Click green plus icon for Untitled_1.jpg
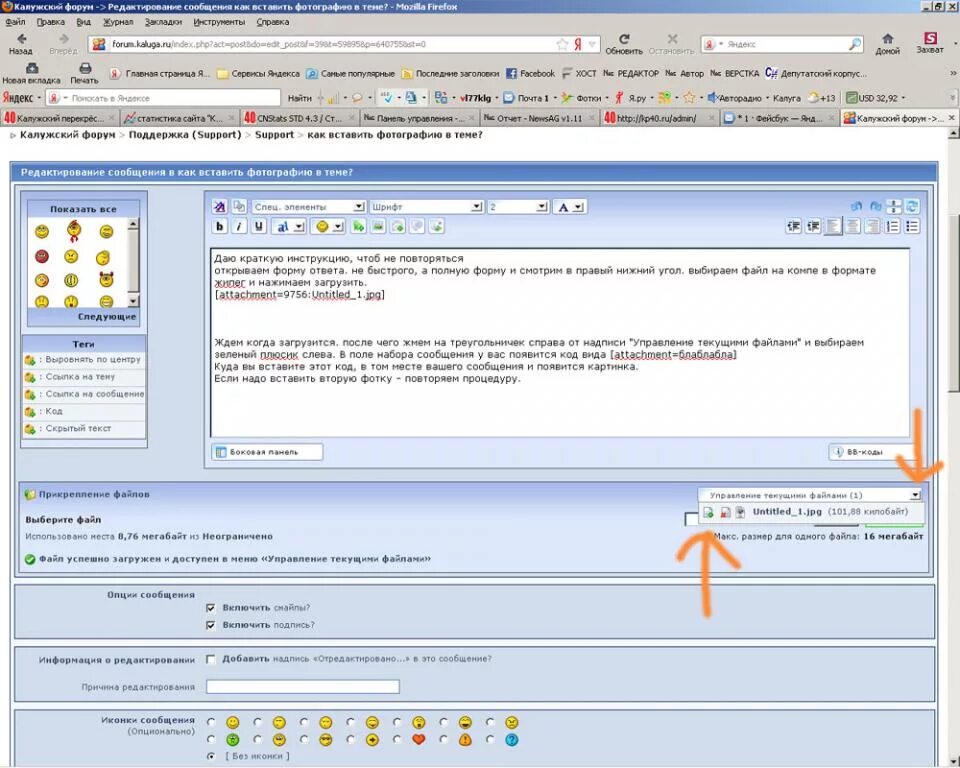 708,513
